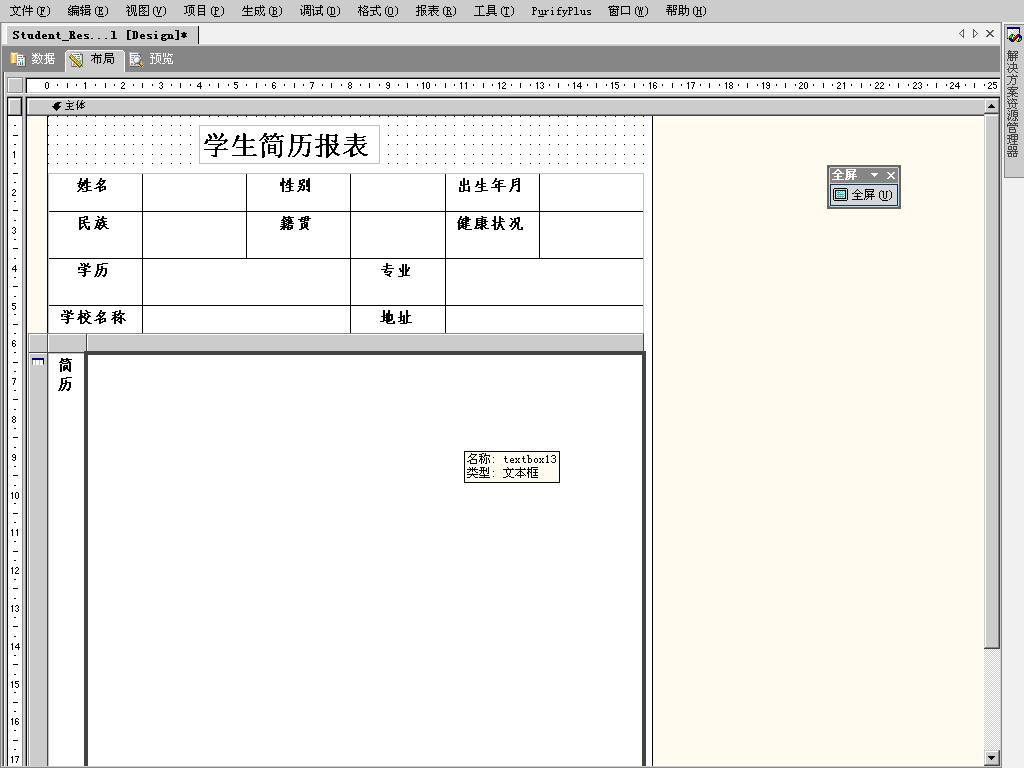Select the 简历 label cell
This screenshot has width=1024, height=768.
(x=66, y=560)
